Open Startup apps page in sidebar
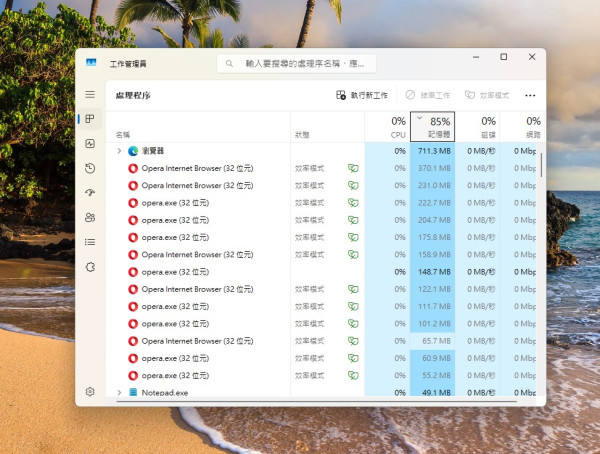This screenshot has height=454, width=600. (90, 193)
